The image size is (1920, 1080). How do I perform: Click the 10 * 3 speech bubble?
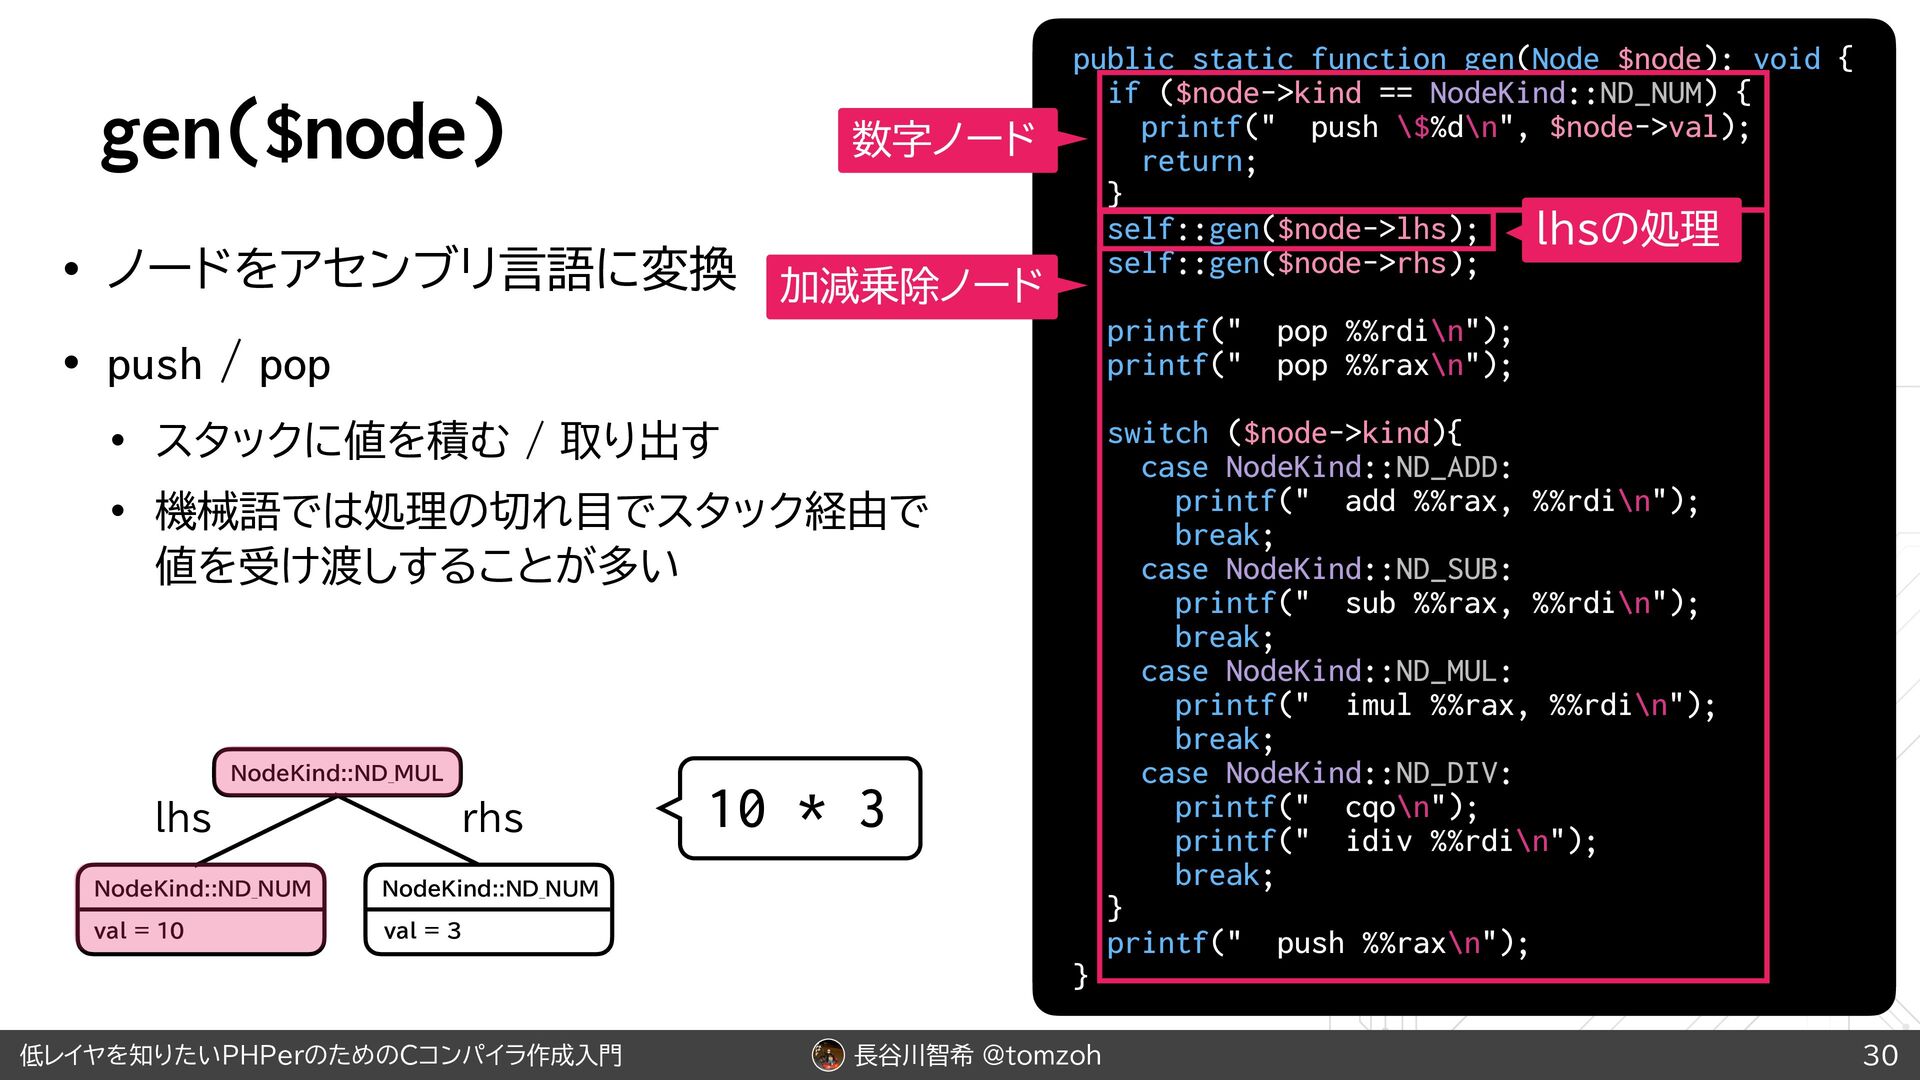pyautogui.click(x=799, y=808)
